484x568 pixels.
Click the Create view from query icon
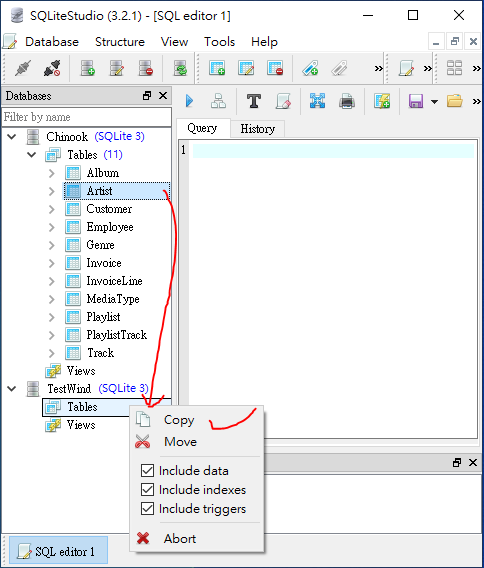[x=382, y=101]
